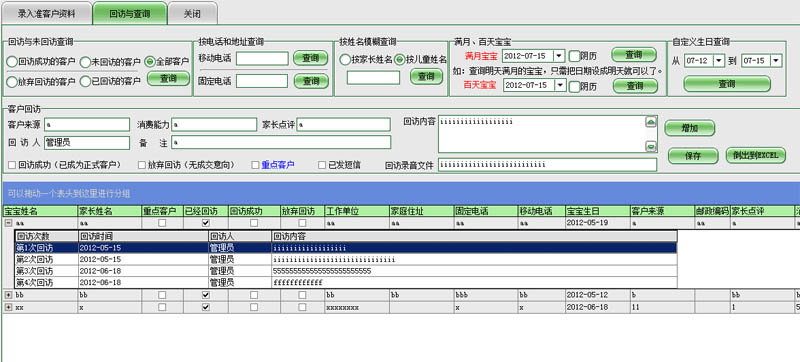This screenshot has height=362, width=800.
Task: Expand the xx customer row
Action: tap(8, 307)
